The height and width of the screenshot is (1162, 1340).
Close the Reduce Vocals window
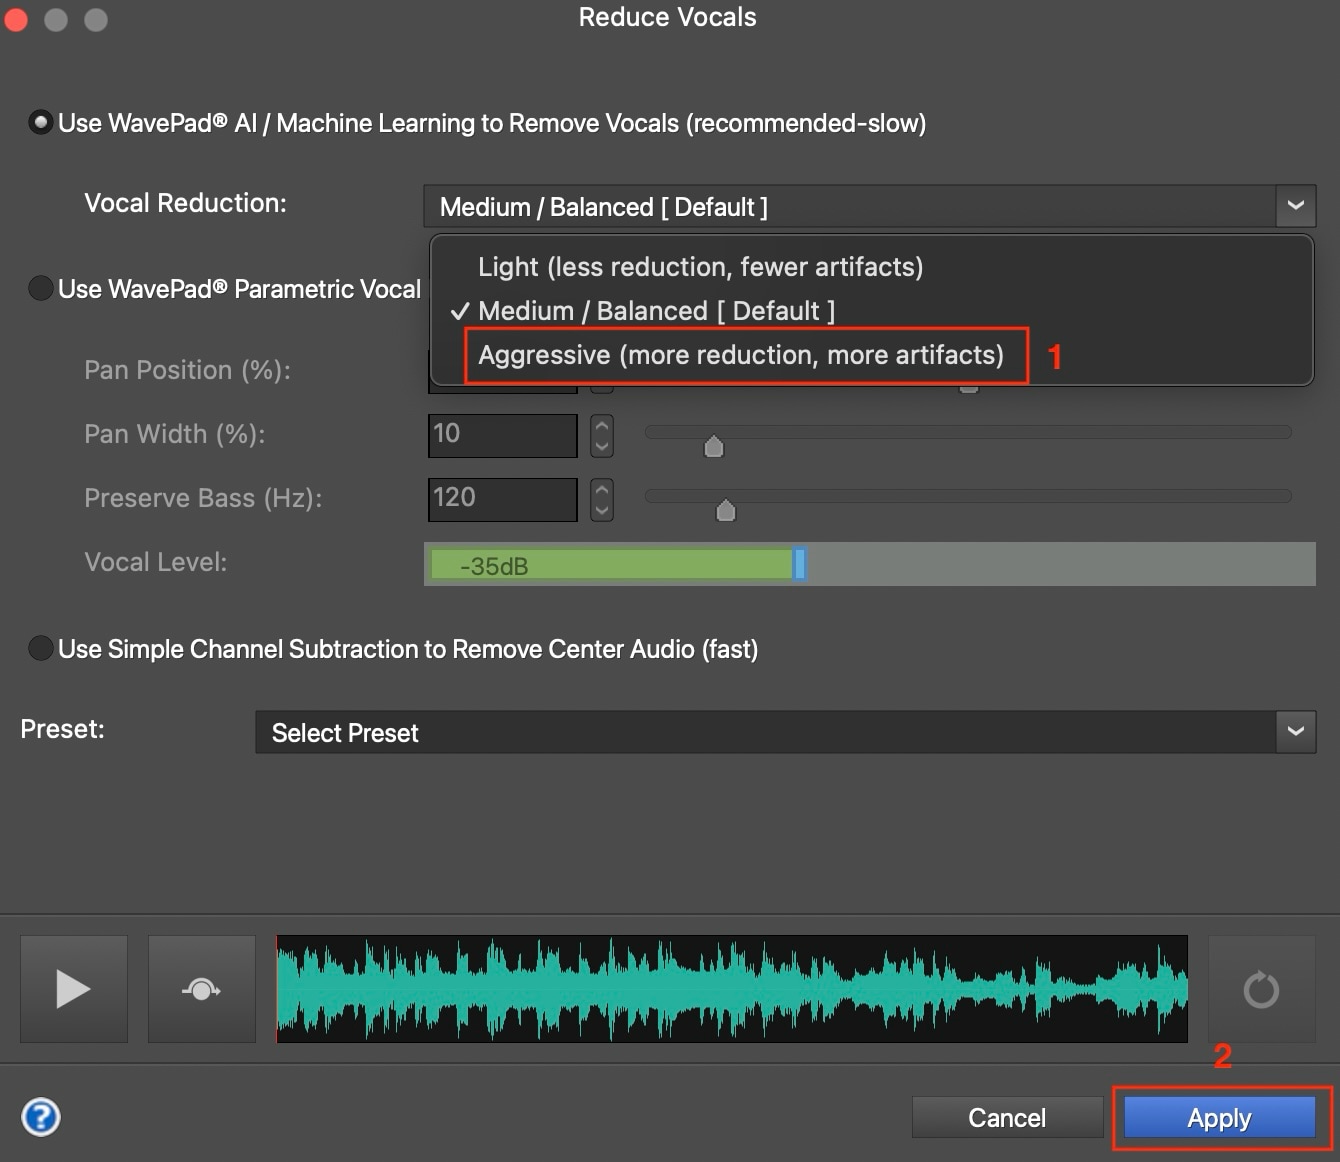(x=16, y=19)
